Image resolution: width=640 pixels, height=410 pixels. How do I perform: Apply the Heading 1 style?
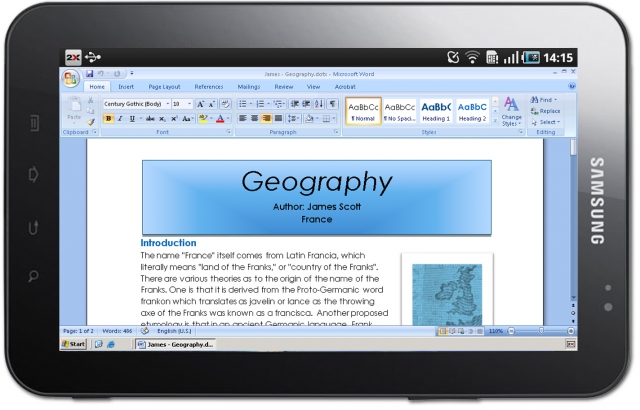436,110
